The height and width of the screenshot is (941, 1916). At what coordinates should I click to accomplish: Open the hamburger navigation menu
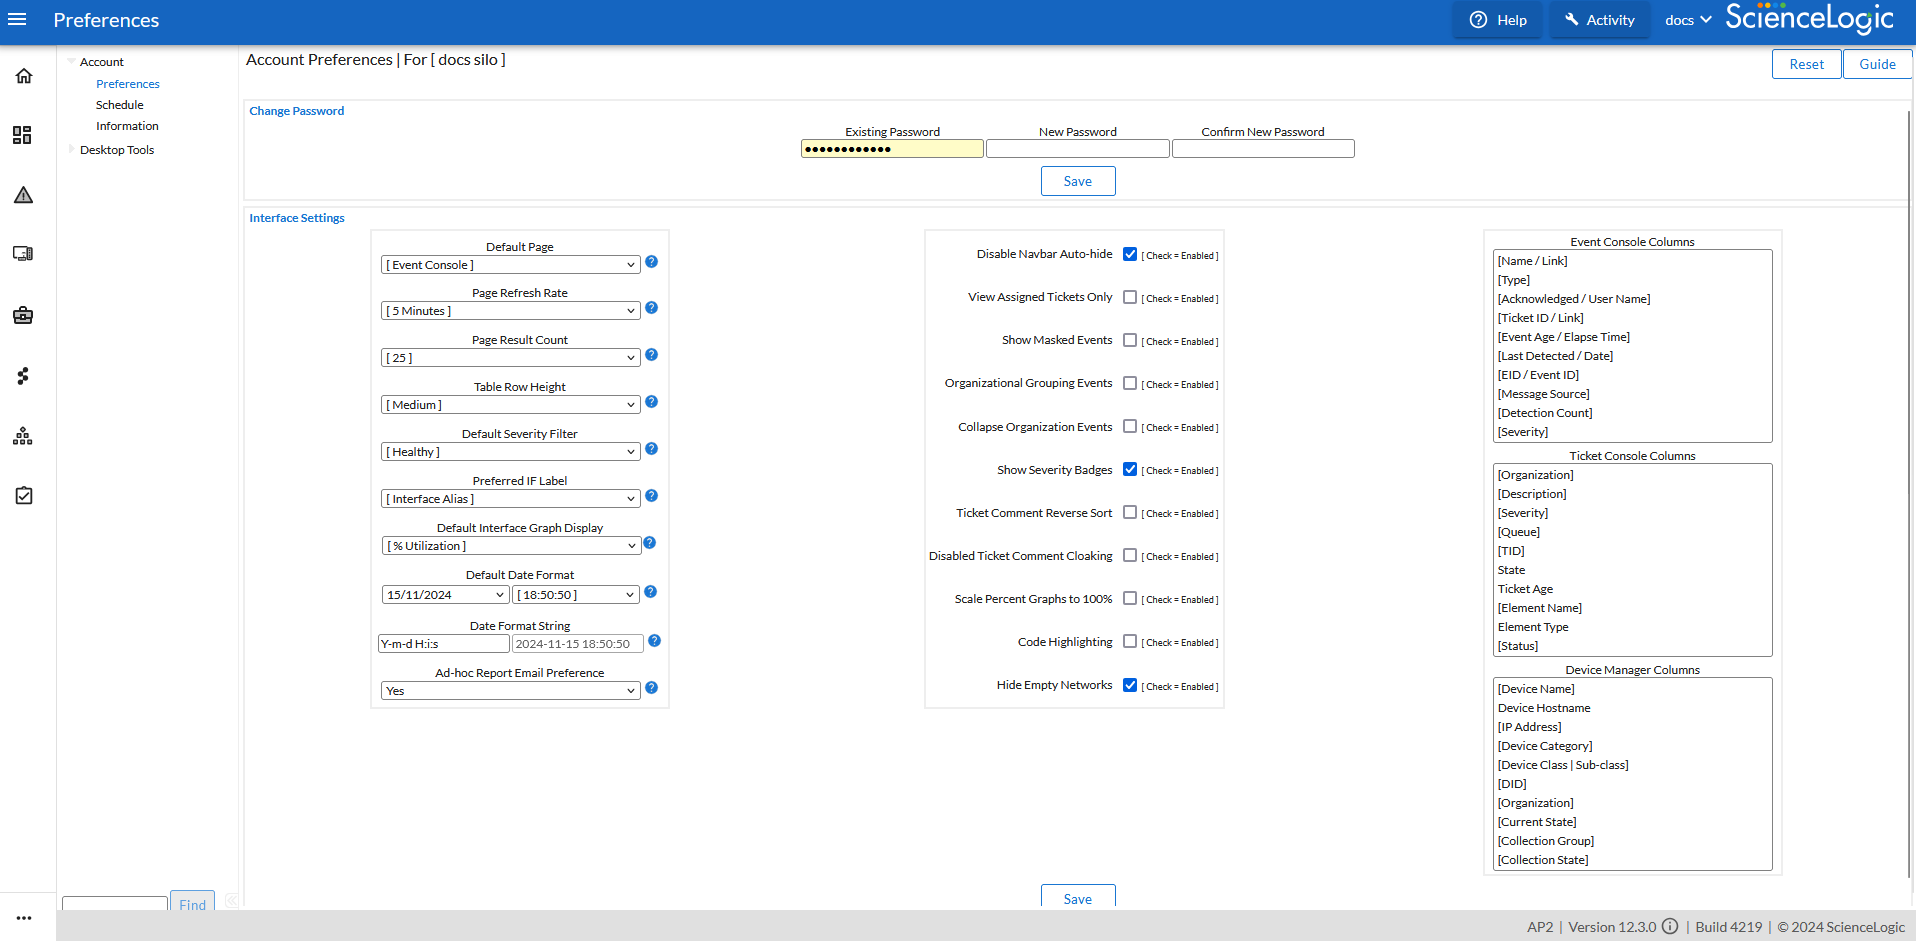17,20
